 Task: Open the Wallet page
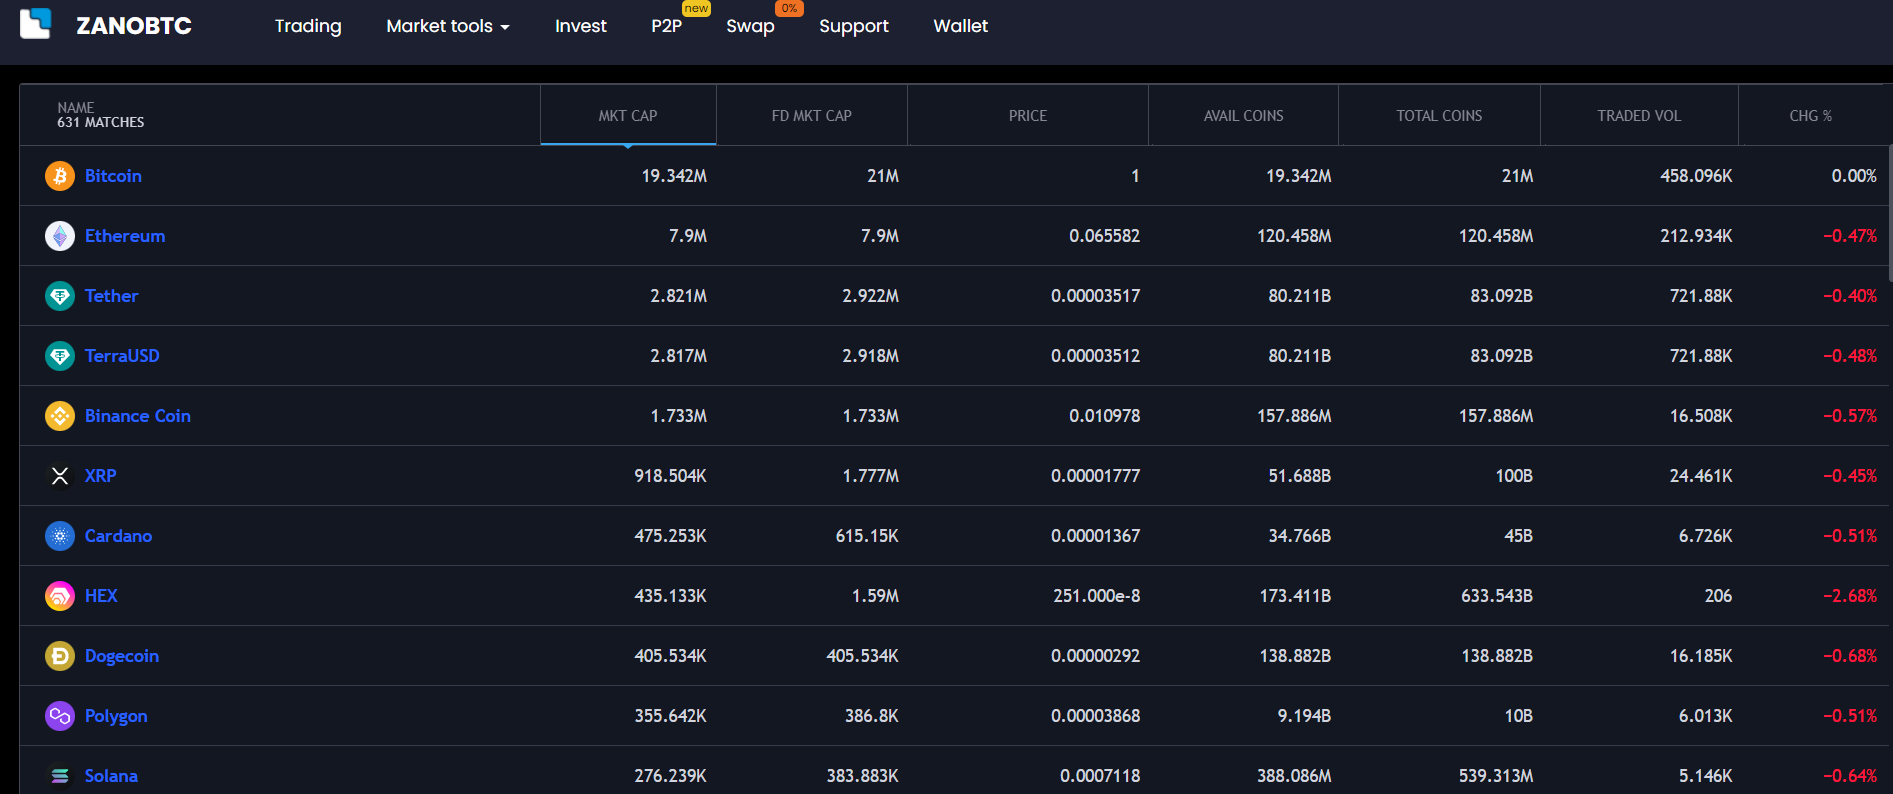[x=961, y=26]
